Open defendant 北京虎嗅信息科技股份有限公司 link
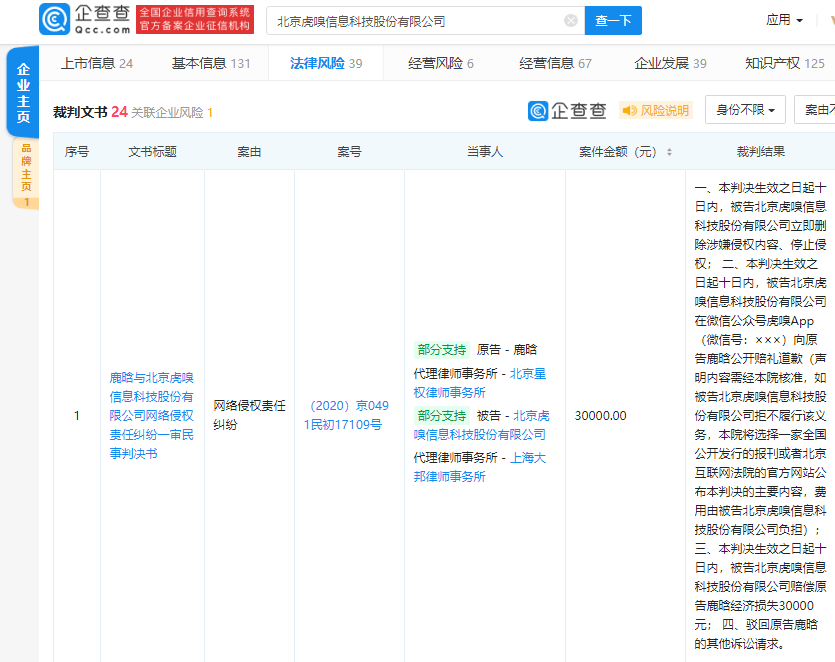 point(481,425)
